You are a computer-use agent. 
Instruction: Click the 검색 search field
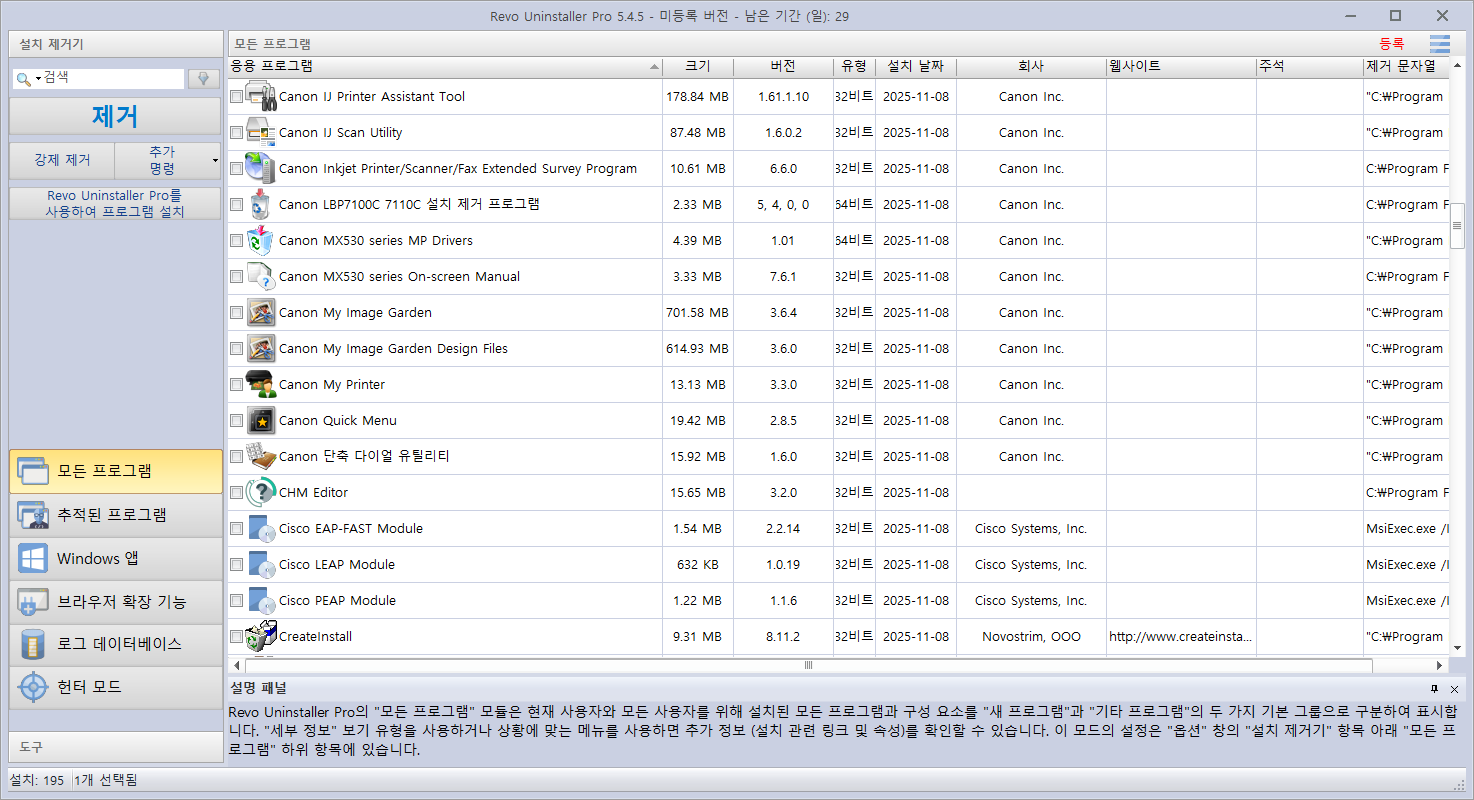tap(112, 78)
